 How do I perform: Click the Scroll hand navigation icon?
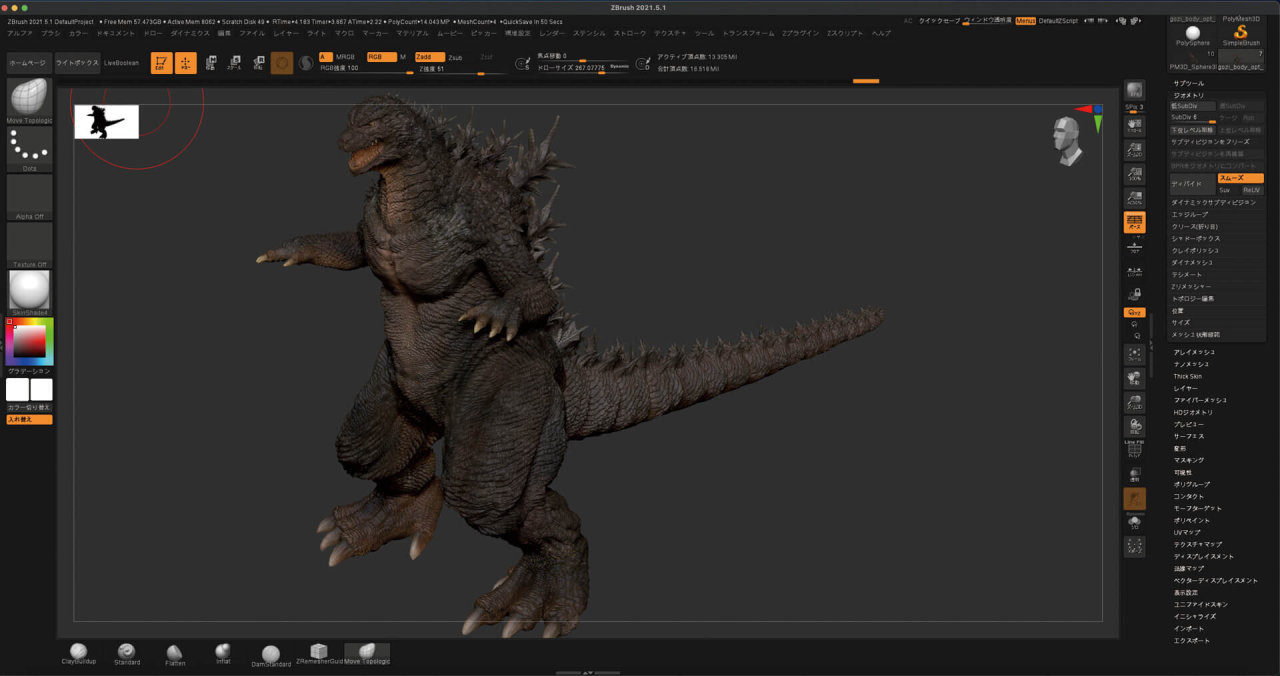tap(1134, 125)
